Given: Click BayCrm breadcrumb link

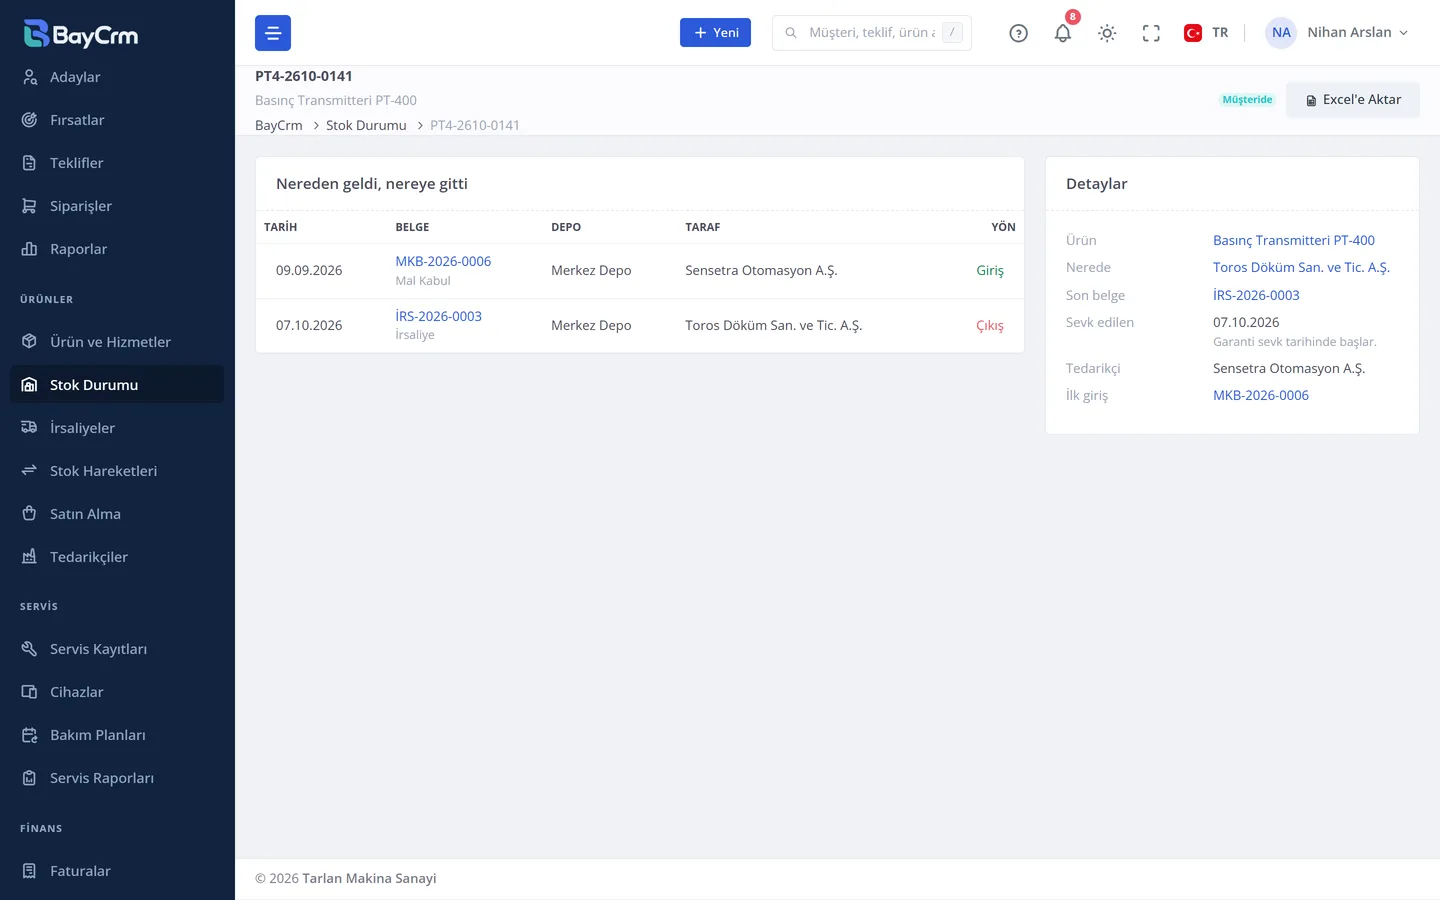Looking at the screenshot, I should (x=279, y=125).
